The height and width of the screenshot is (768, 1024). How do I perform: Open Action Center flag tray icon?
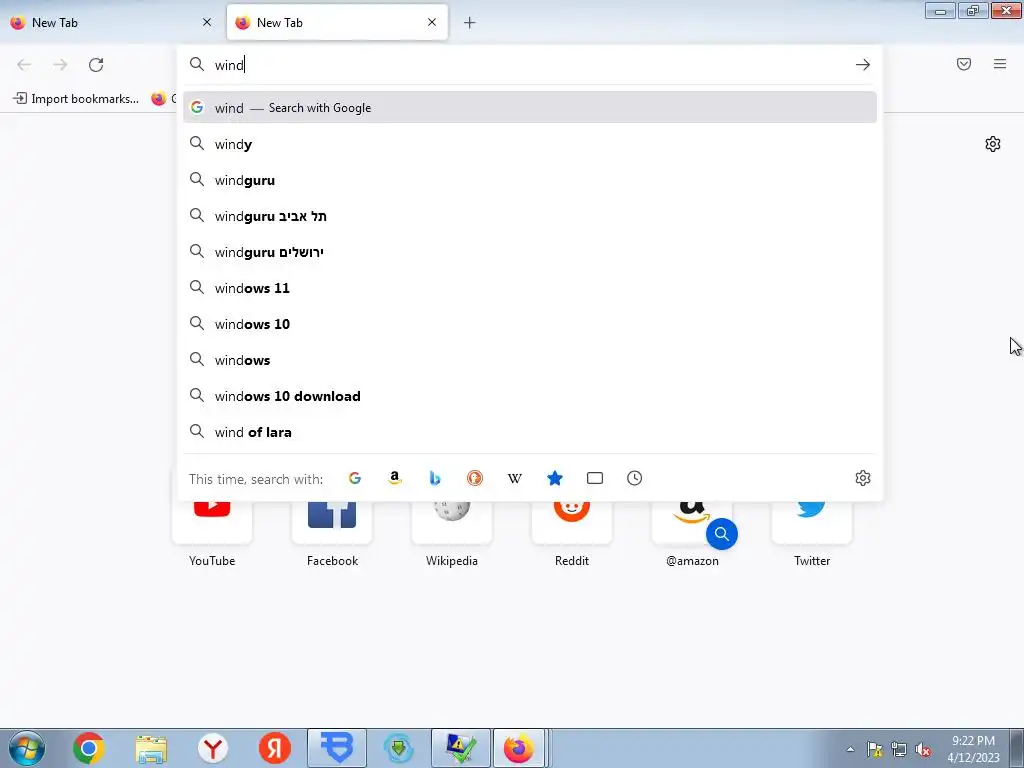[874, 750]
